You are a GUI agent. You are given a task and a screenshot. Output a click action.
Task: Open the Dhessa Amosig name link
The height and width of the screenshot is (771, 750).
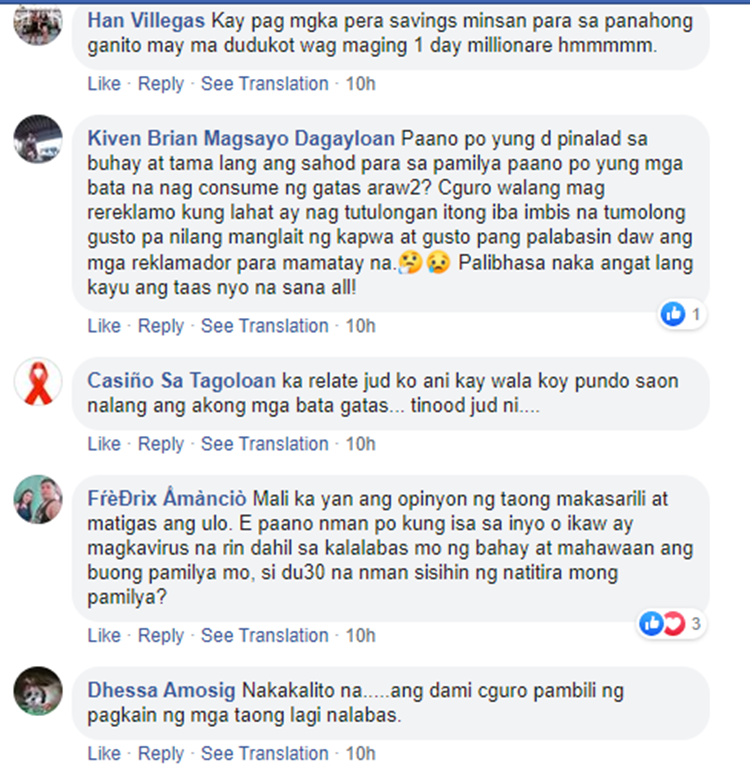click(x=161, y=690)
